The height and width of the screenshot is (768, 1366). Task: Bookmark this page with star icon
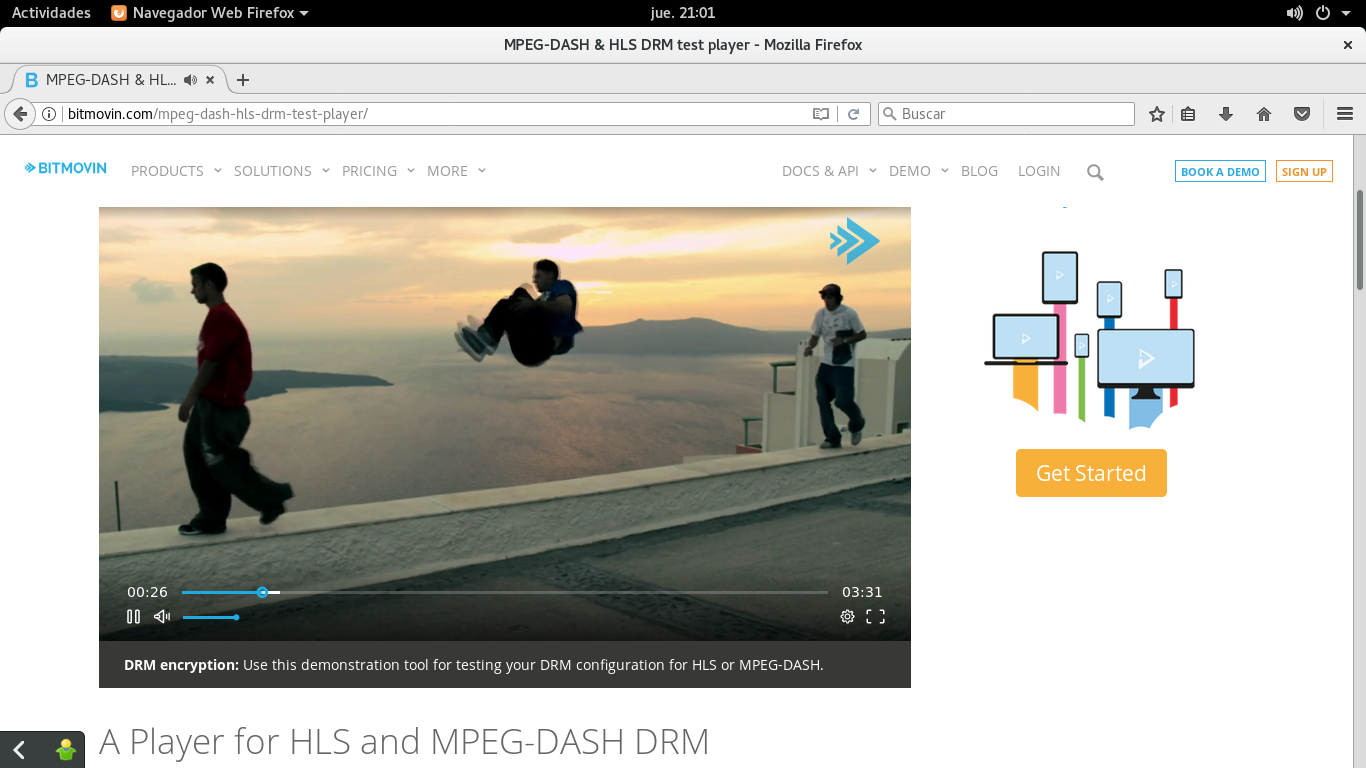[x=1157, y=114]
